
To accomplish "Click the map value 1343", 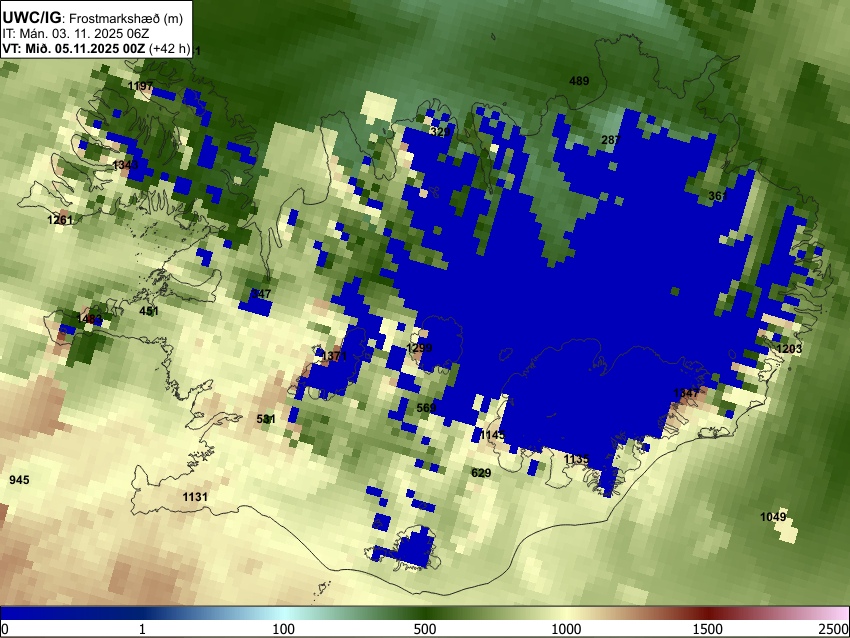I will pos(125,165).
